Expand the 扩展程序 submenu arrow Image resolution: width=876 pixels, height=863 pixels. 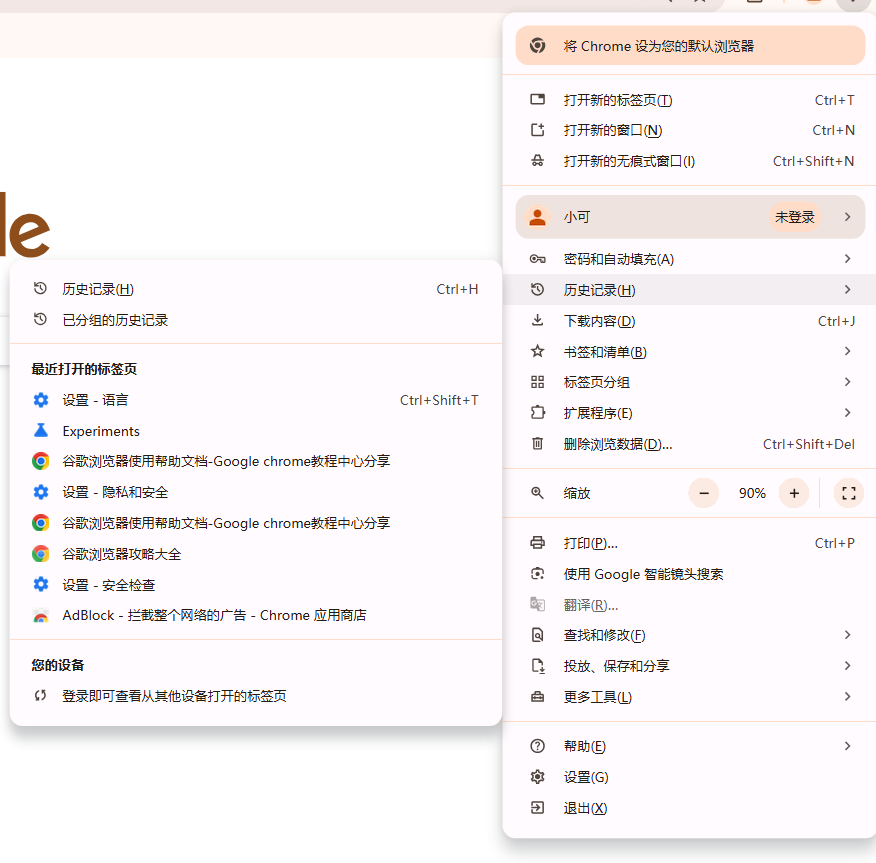point(848,413)
